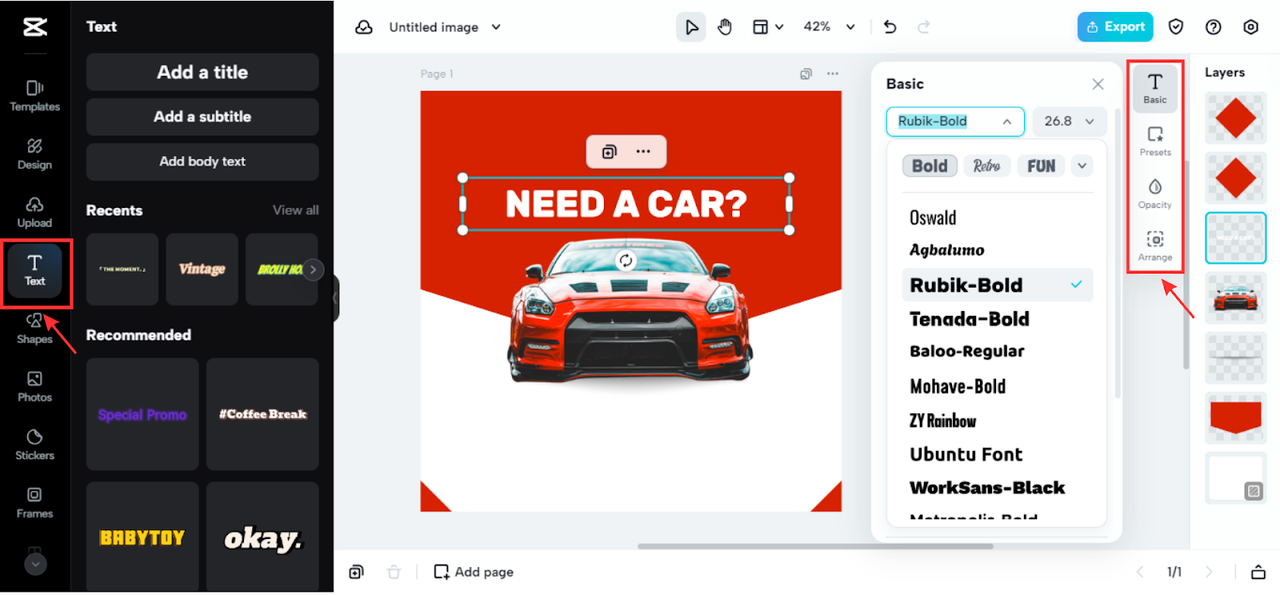Click Add page button

click(474, 572)
